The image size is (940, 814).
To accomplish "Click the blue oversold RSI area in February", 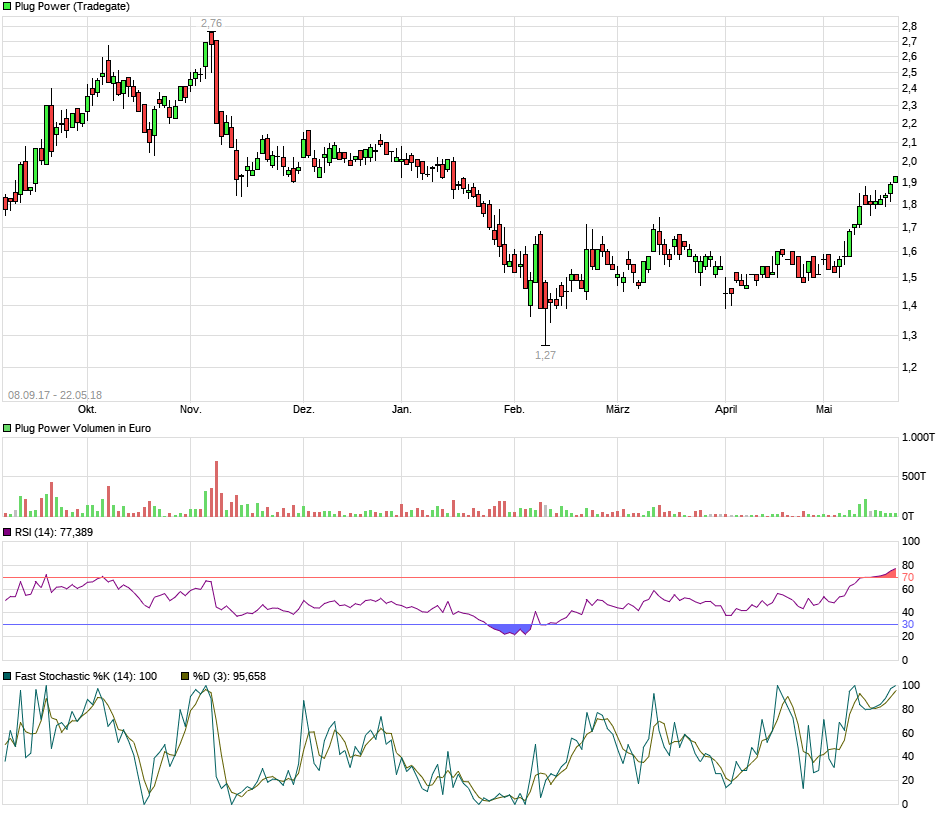I will tap(511, 629).
